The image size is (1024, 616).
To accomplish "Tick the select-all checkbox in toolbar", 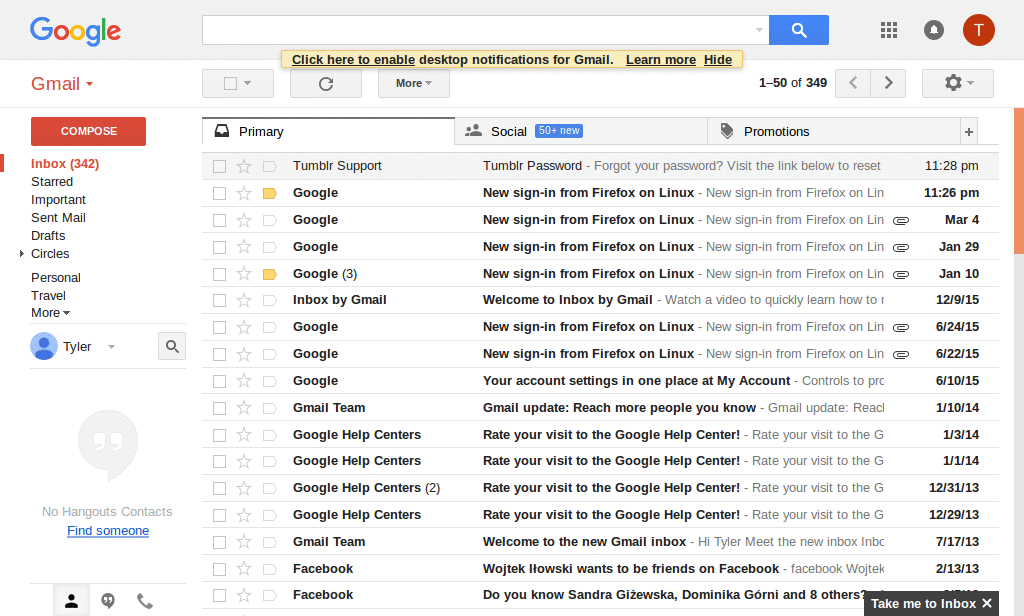I will click(230, 84).
